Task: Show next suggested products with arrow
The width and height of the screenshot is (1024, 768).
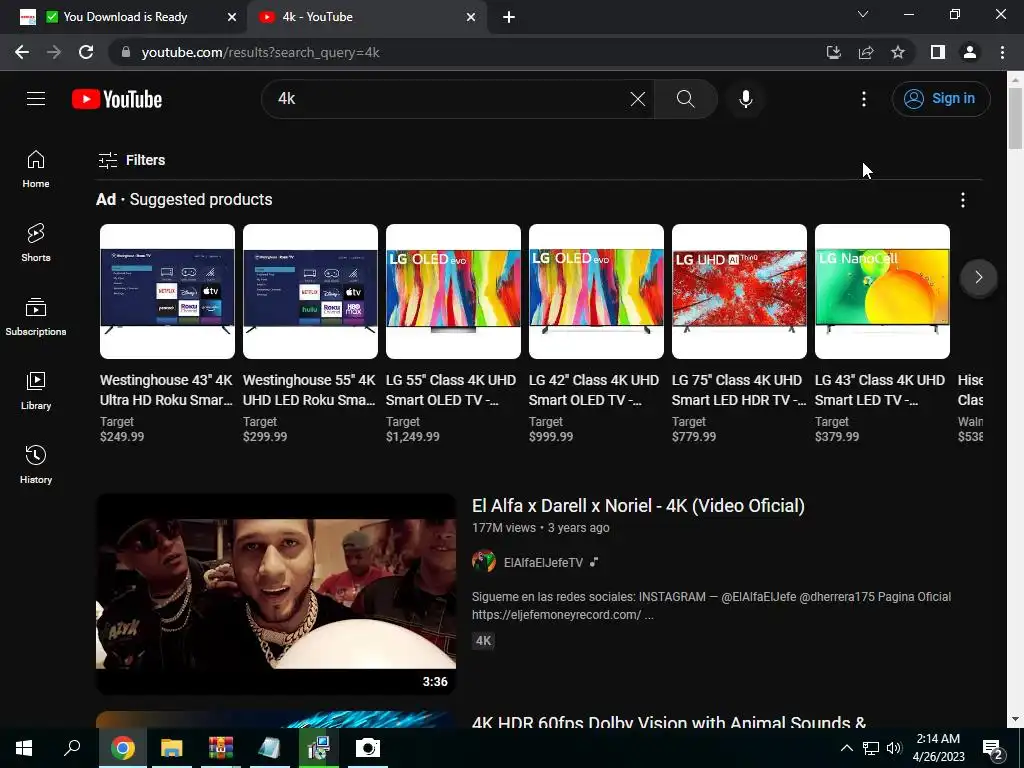Action: click(x=978, y=278)
